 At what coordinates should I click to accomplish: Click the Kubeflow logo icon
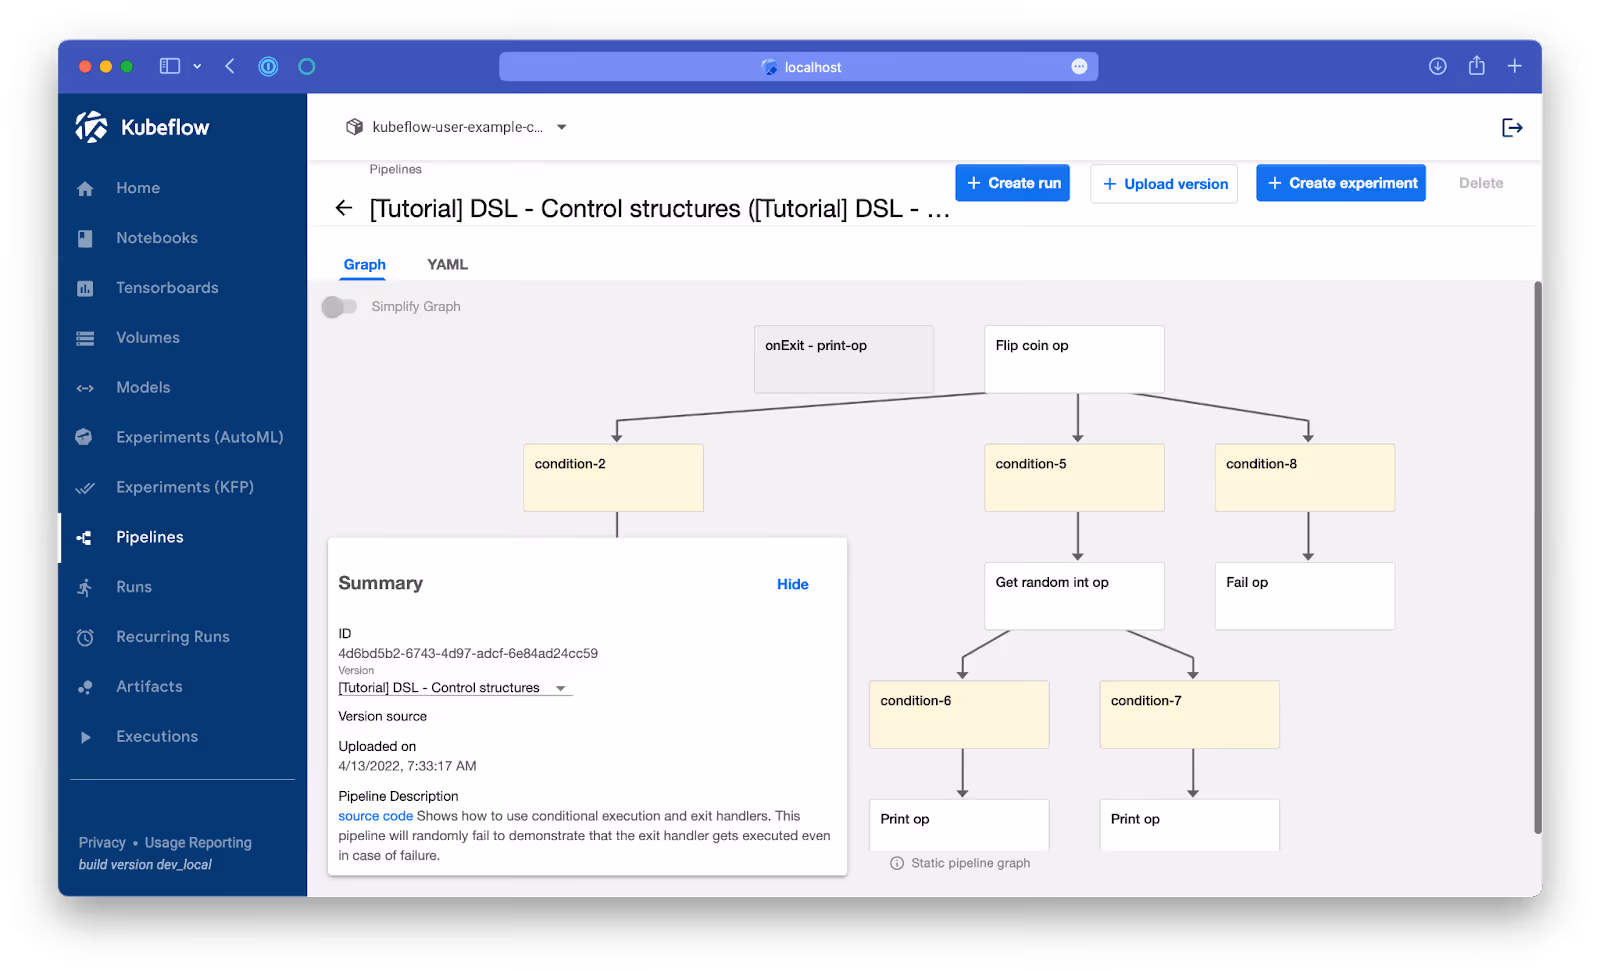[x=91, y=127]
